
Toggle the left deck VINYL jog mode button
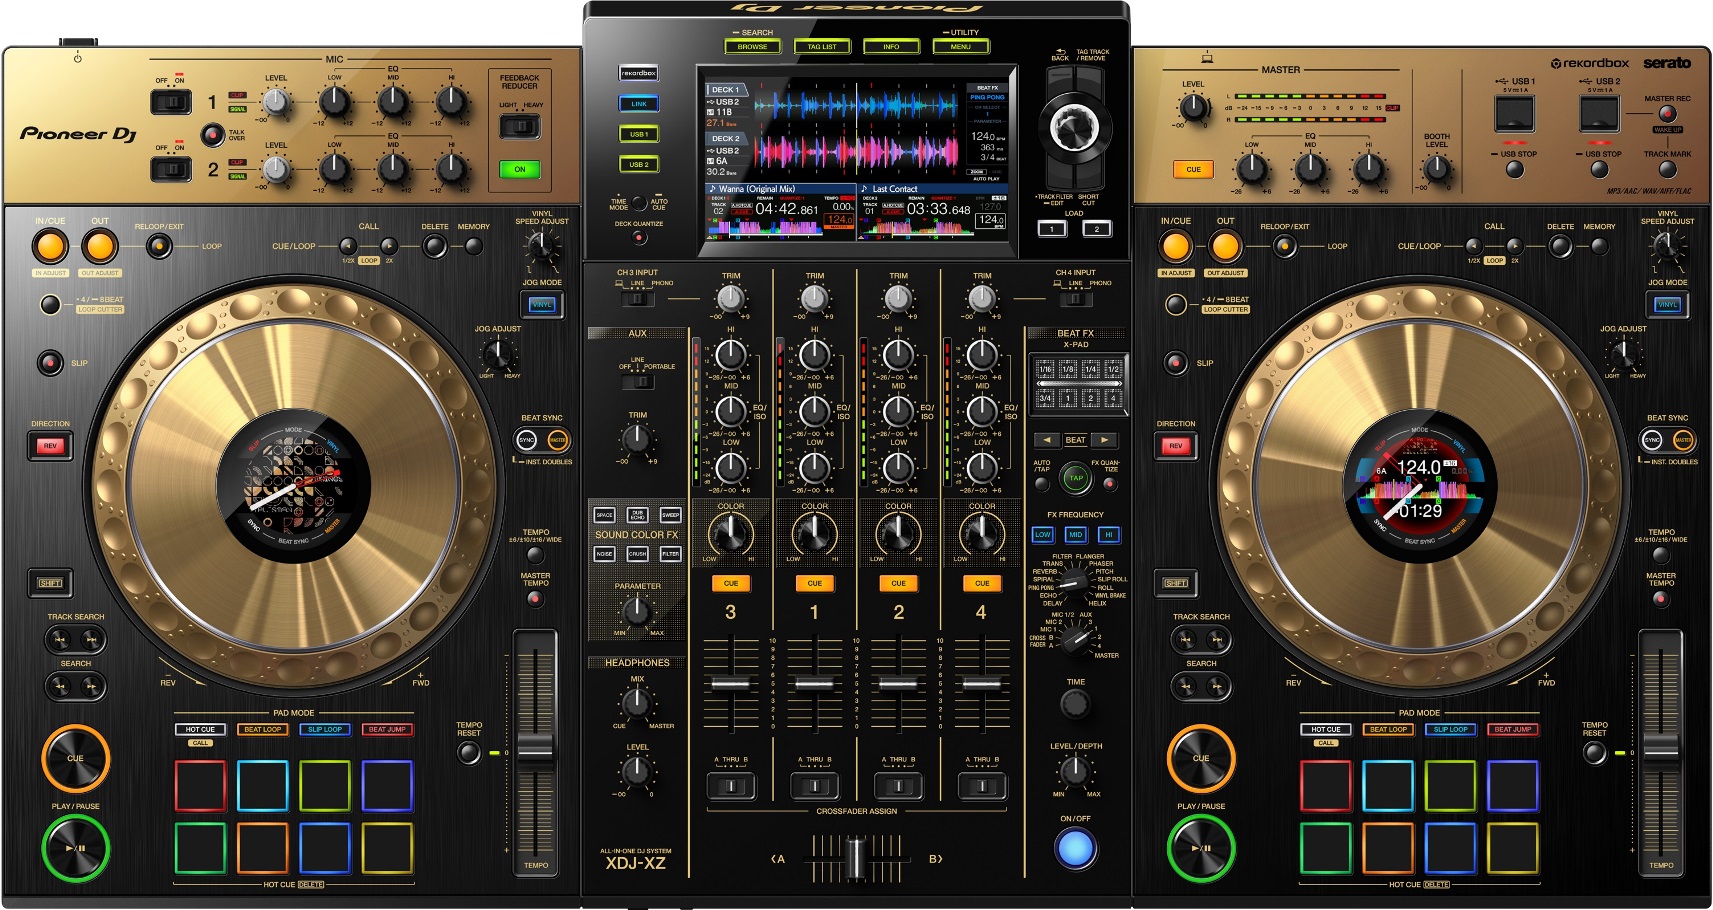(542, 304)
